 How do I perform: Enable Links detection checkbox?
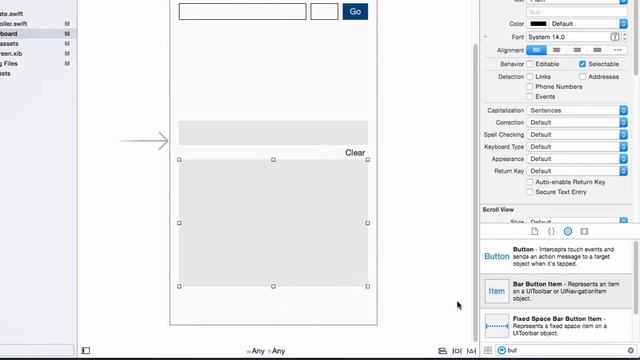529,77
